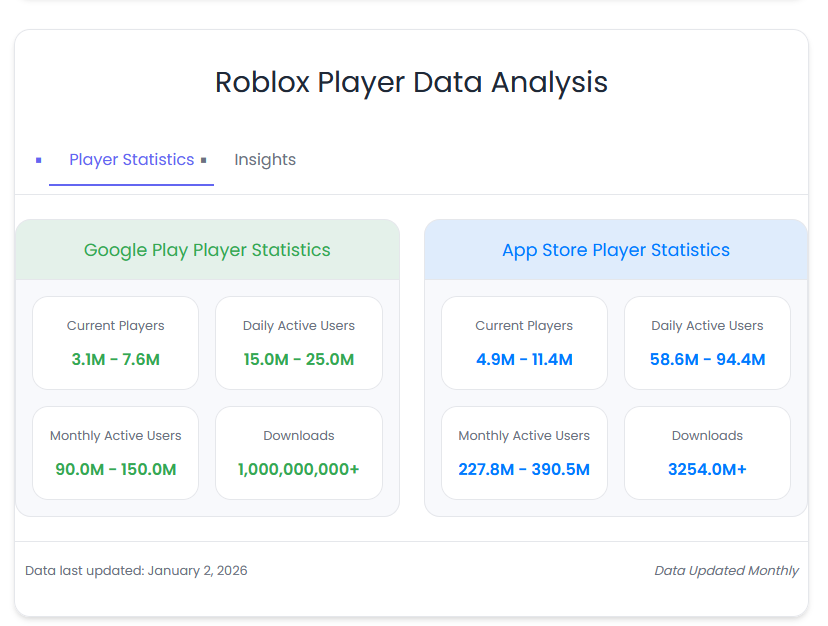Click the value 15.0M - 25.0M

[299, 359]
